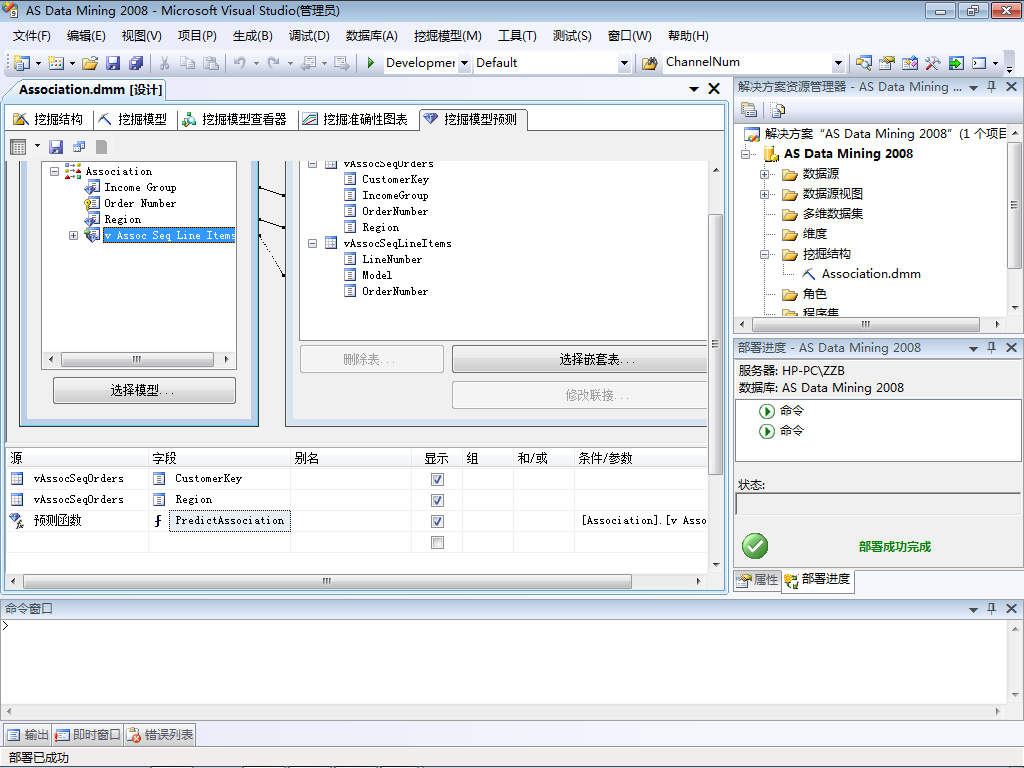Collapse the vAssocSeqLineItems table node
1024x768 pixels.
[x=312, y=243]
